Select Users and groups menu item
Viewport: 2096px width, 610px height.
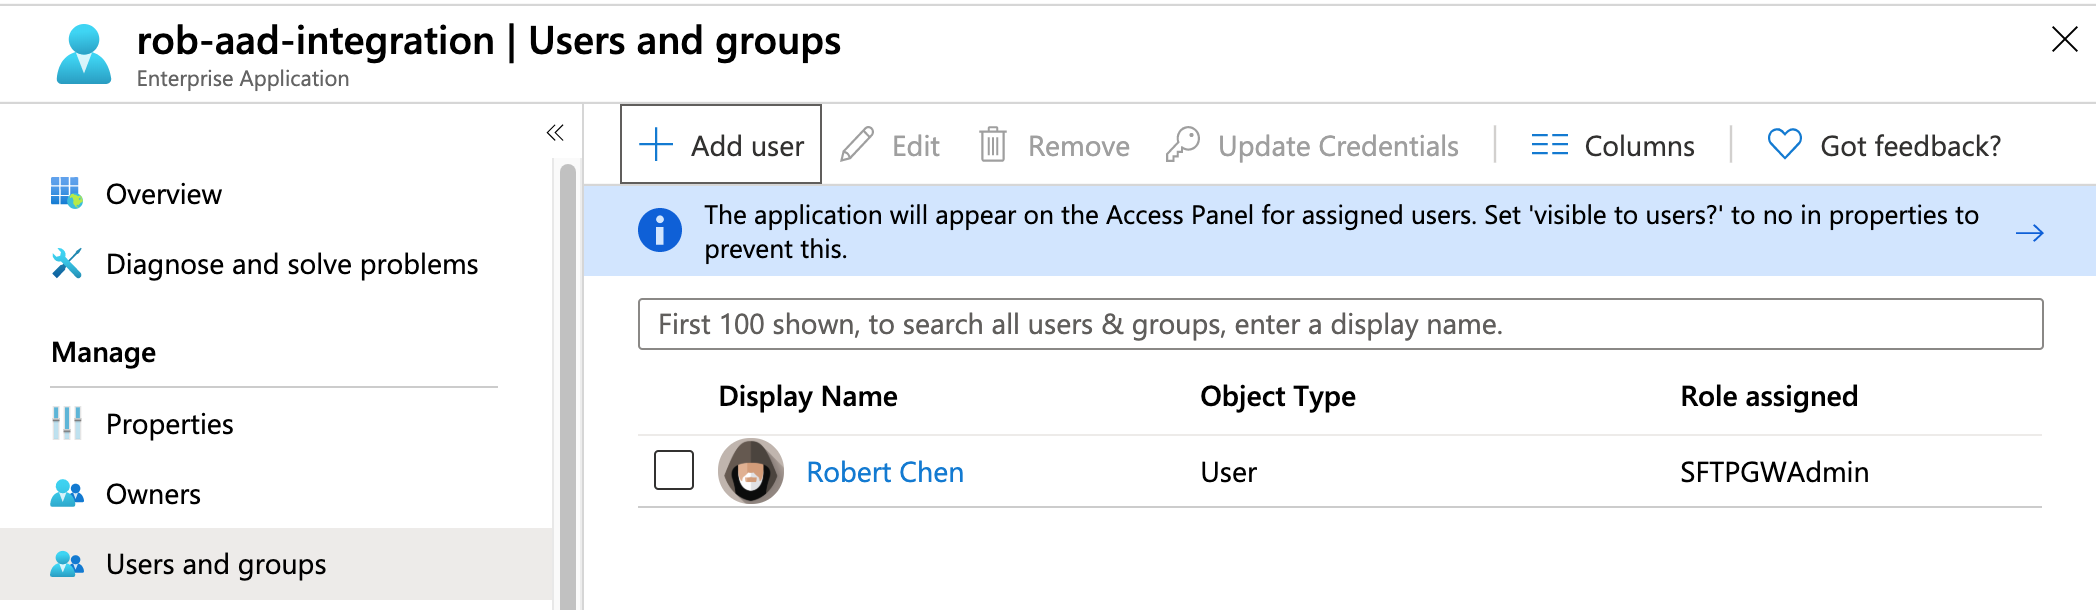point(276,564)
